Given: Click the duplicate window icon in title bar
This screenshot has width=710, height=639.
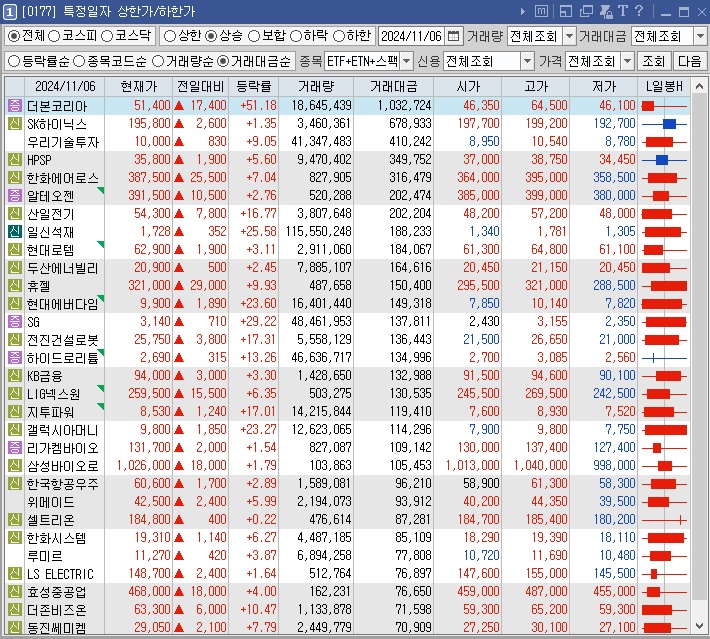Looking at the screenshot, I should coord(586,11).
